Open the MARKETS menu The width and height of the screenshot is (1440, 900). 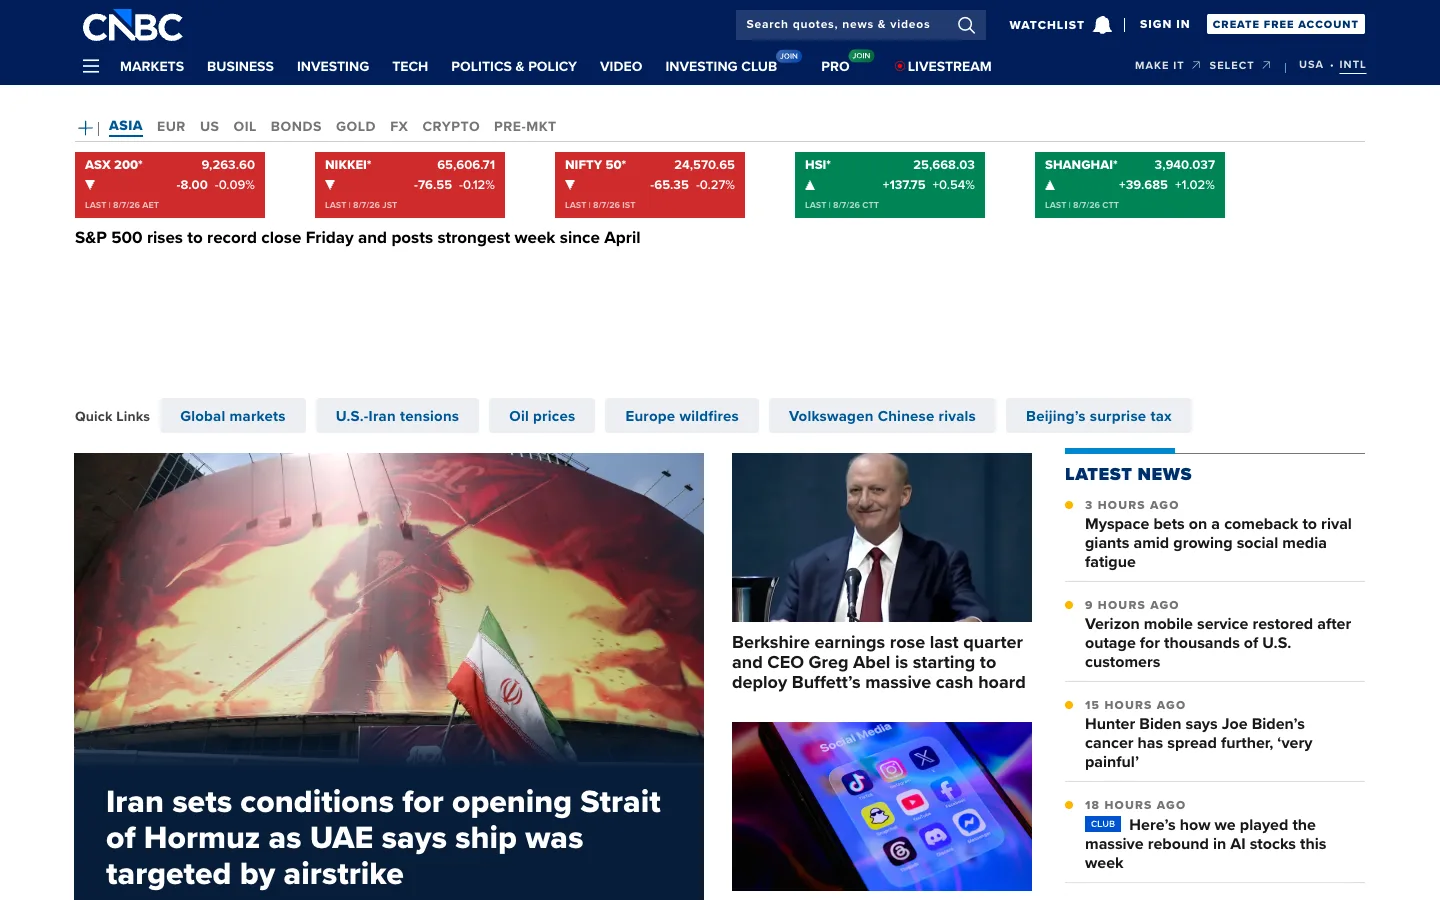click(152, 66)
